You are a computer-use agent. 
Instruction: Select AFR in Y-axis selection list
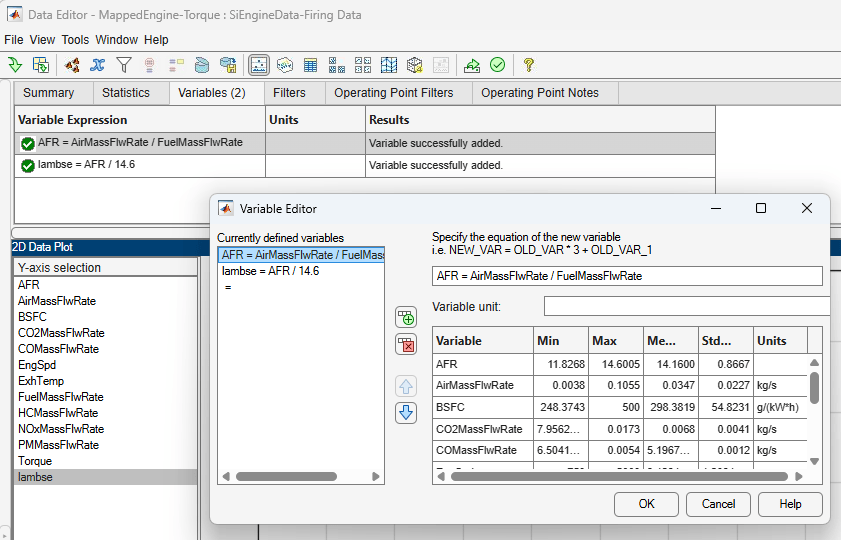click(x=106, y=285)
